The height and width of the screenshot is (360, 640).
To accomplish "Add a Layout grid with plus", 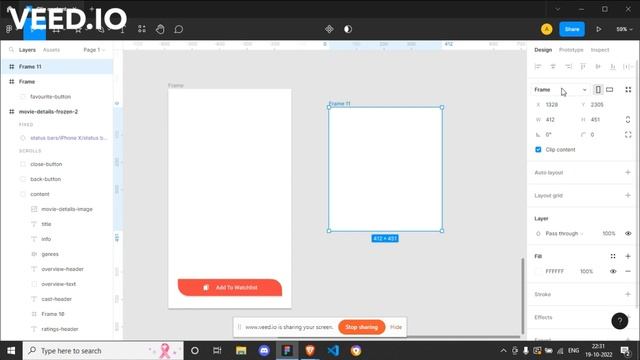I will click(x=628, y=196).
